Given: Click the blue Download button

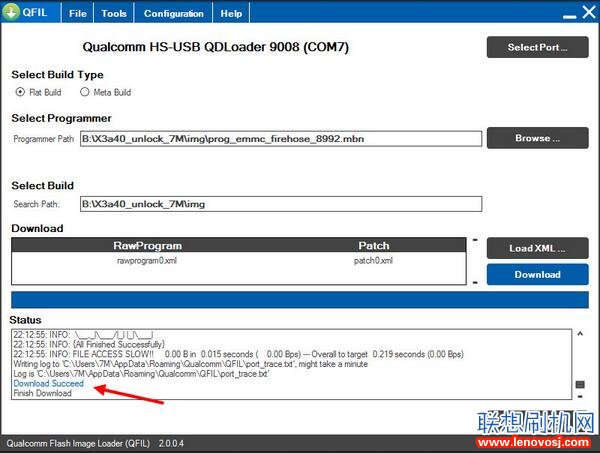Looking at the screenshot, I should tap(537, 274).
